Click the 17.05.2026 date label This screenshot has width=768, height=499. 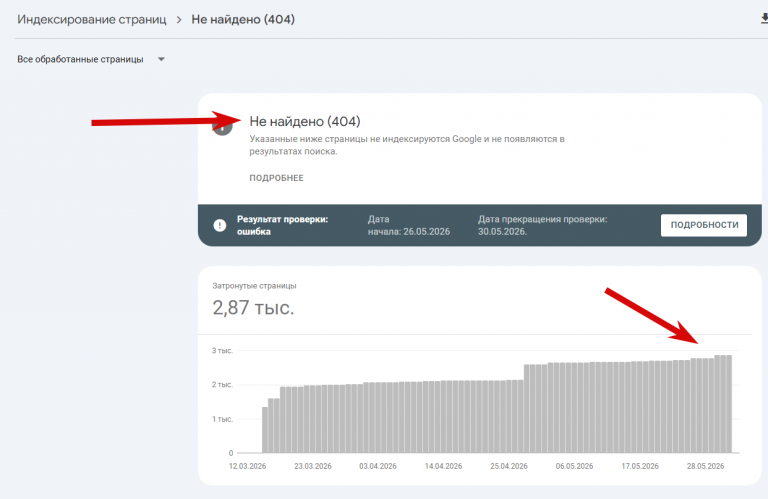[x=640, y=466]
